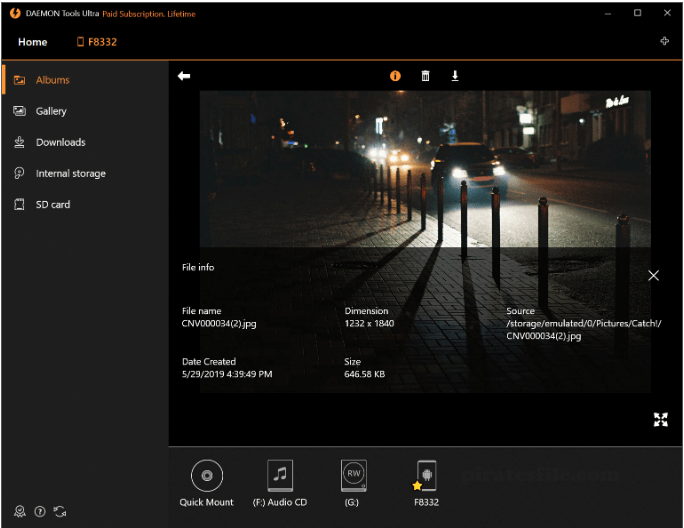Open Albums in the sidebar
This screenshot has width=684, height=528.
point(85,80)
